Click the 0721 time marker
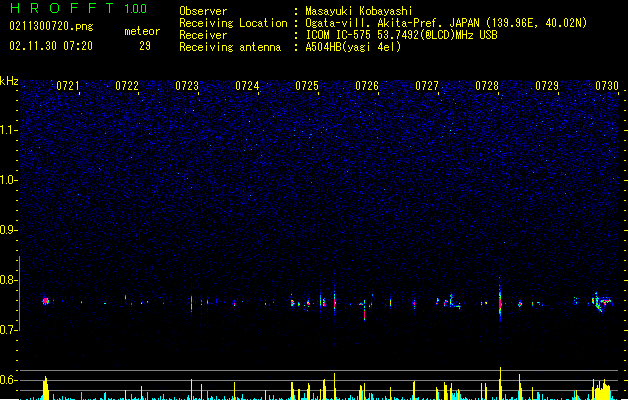The width and height of the screenshot is (629, 400). click(67, 86)
